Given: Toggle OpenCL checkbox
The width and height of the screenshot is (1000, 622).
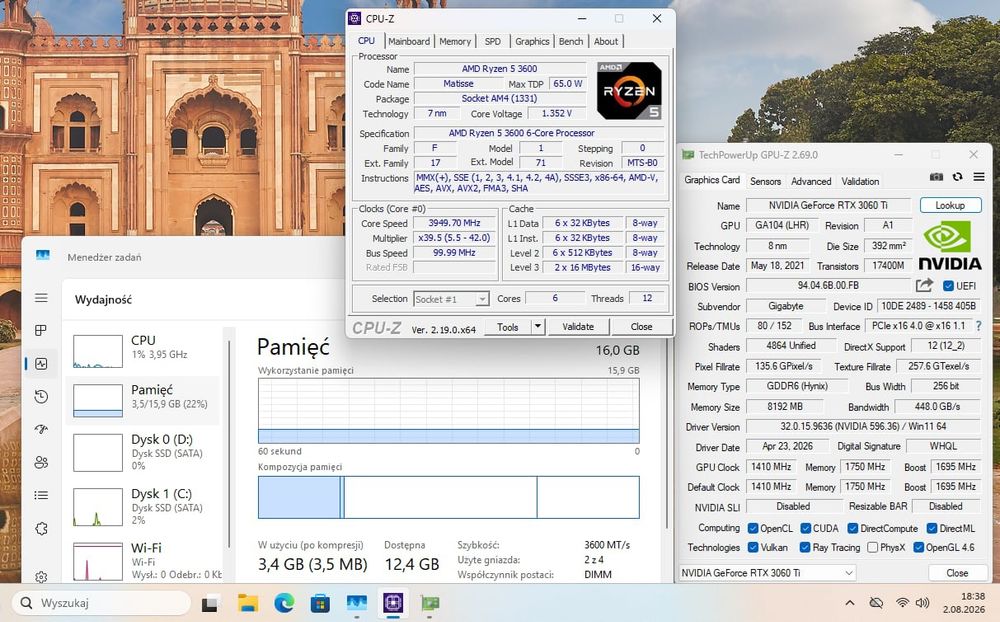Looking at the screenshot, I should coord(753,528).
